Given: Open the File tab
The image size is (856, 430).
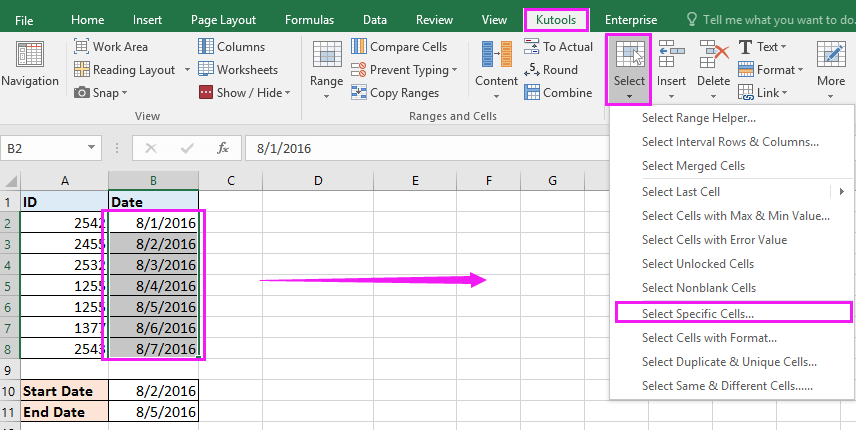Looking at the screenshot, I should 24,20.
